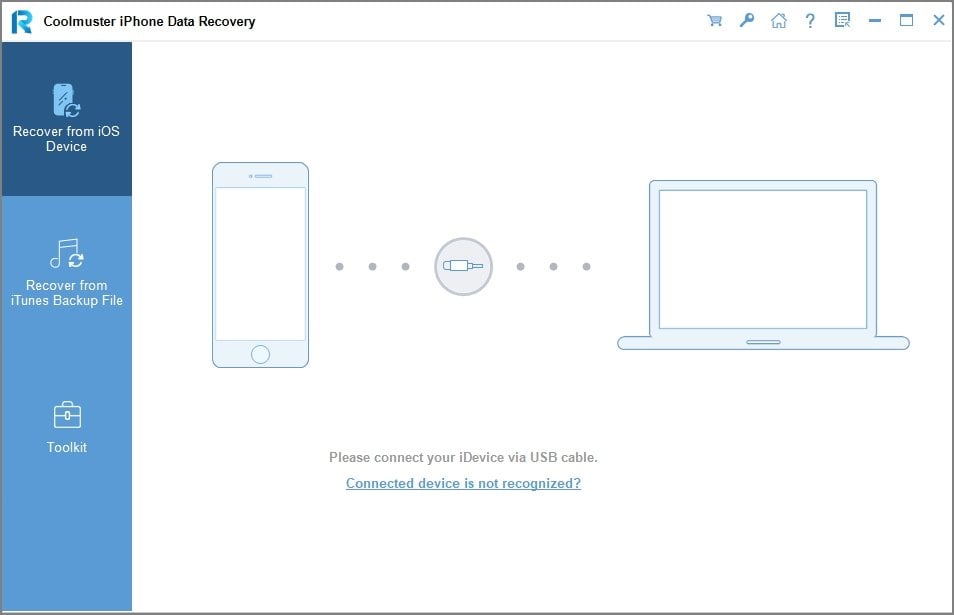Screen dimensions: 954x615
Task: Select the Recover from iOS Device phone icon
Action: 66,99
